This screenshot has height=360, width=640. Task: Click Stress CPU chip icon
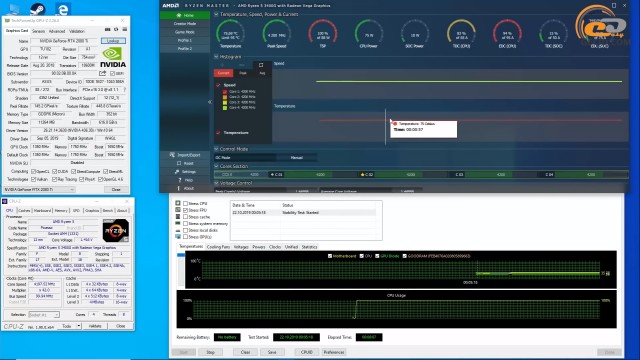178,203
